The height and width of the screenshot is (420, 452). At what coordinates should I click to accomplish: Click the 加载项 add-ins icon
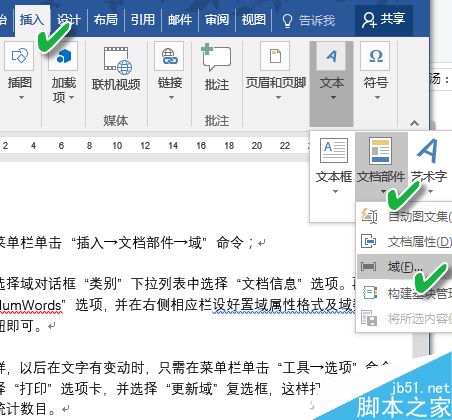[63, 56]
